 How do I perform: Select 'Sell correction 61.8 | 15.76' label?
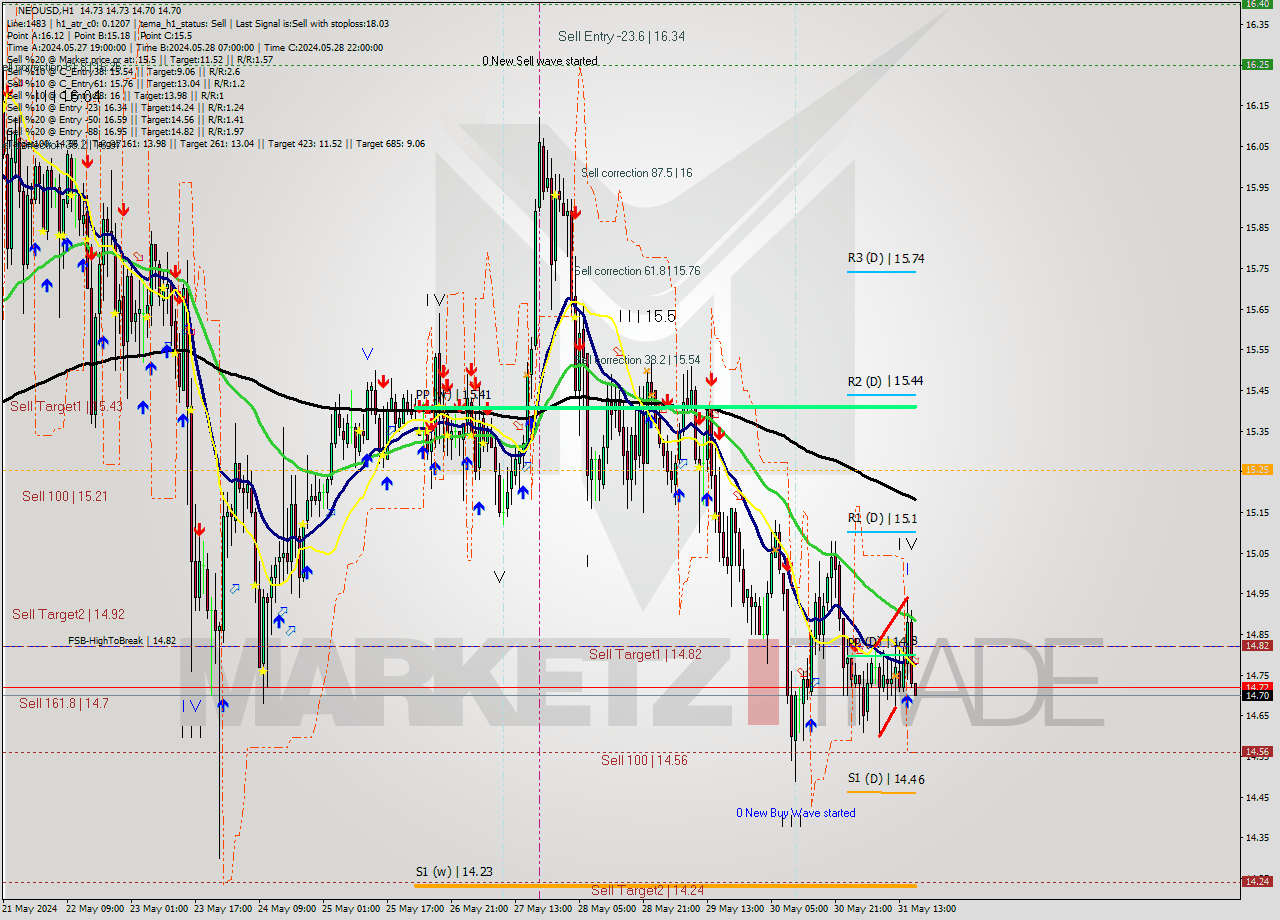tap(637, 271)
